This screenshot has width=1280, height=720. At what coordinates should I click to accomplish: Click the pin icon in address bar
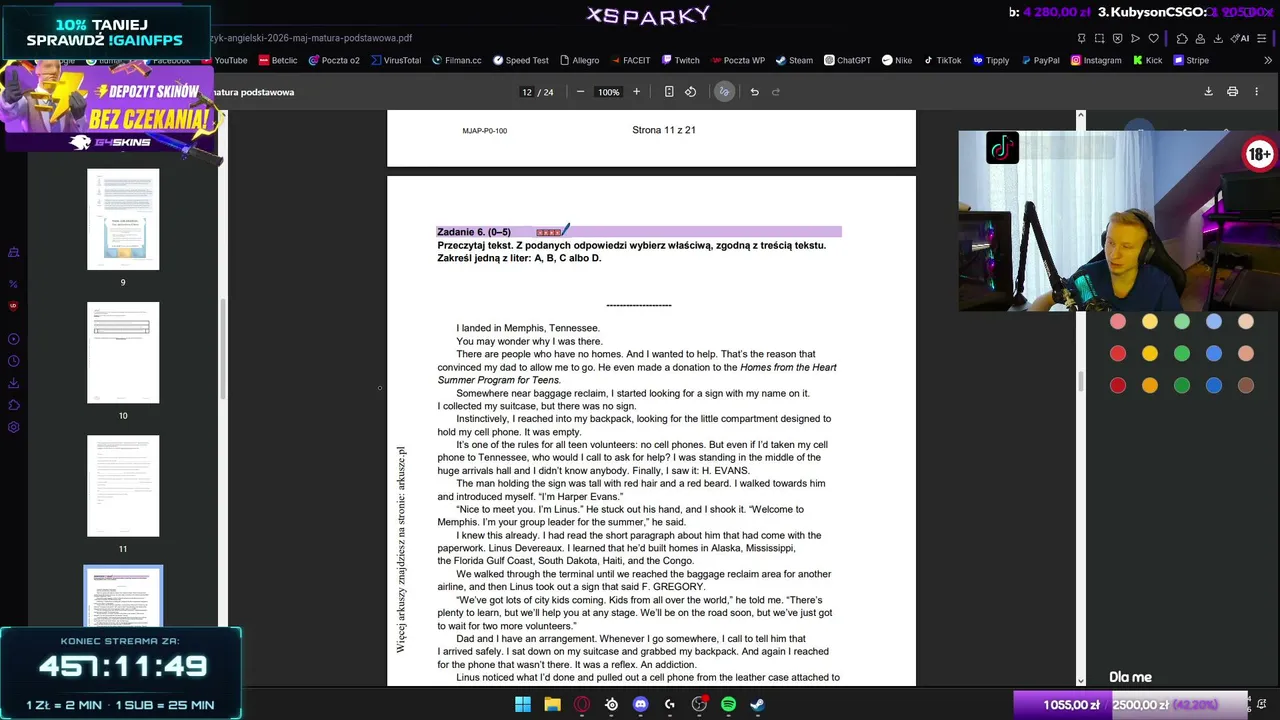pos(1081,38)
